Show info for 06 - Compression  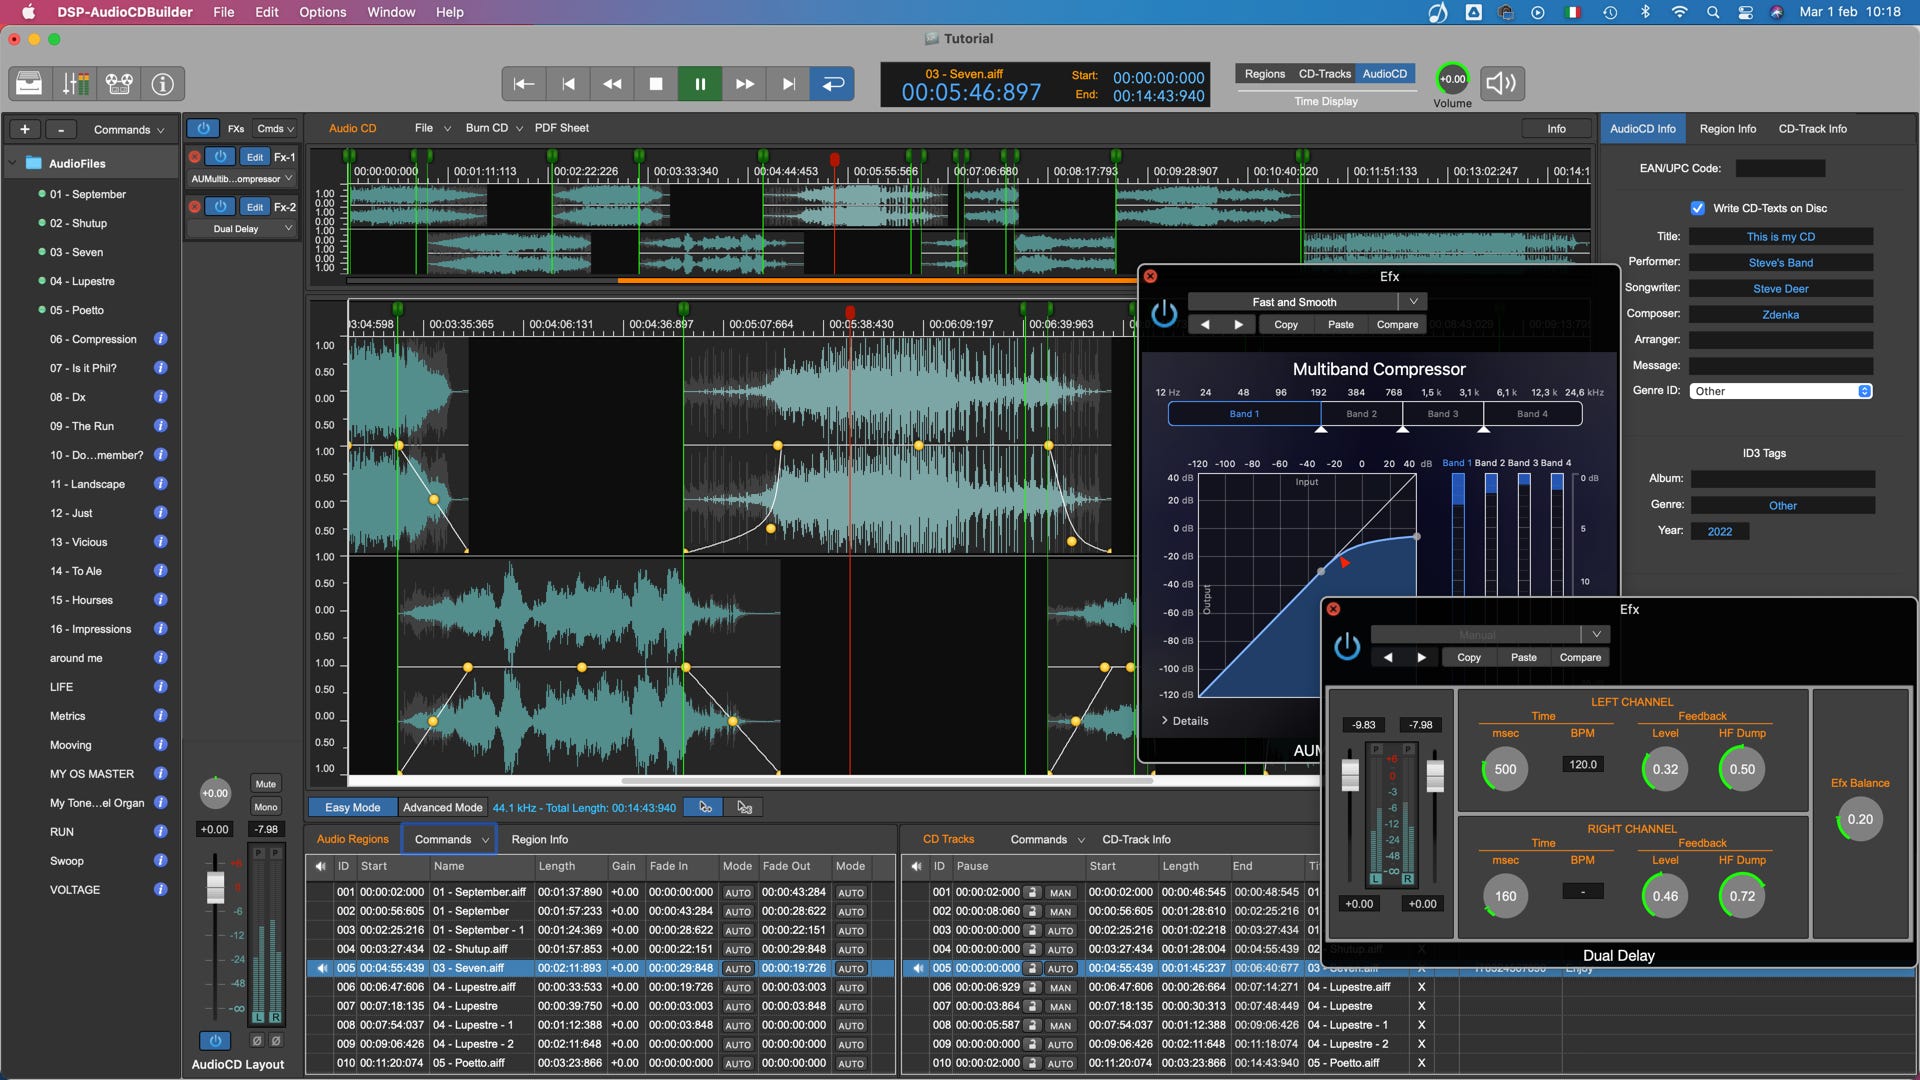point(160,339)
